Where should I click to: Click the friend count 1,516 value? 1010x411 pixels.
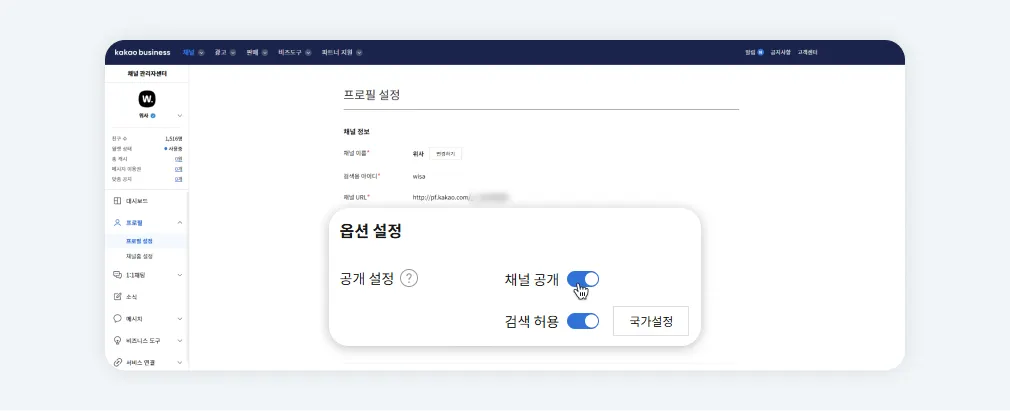tap(173, 139)
